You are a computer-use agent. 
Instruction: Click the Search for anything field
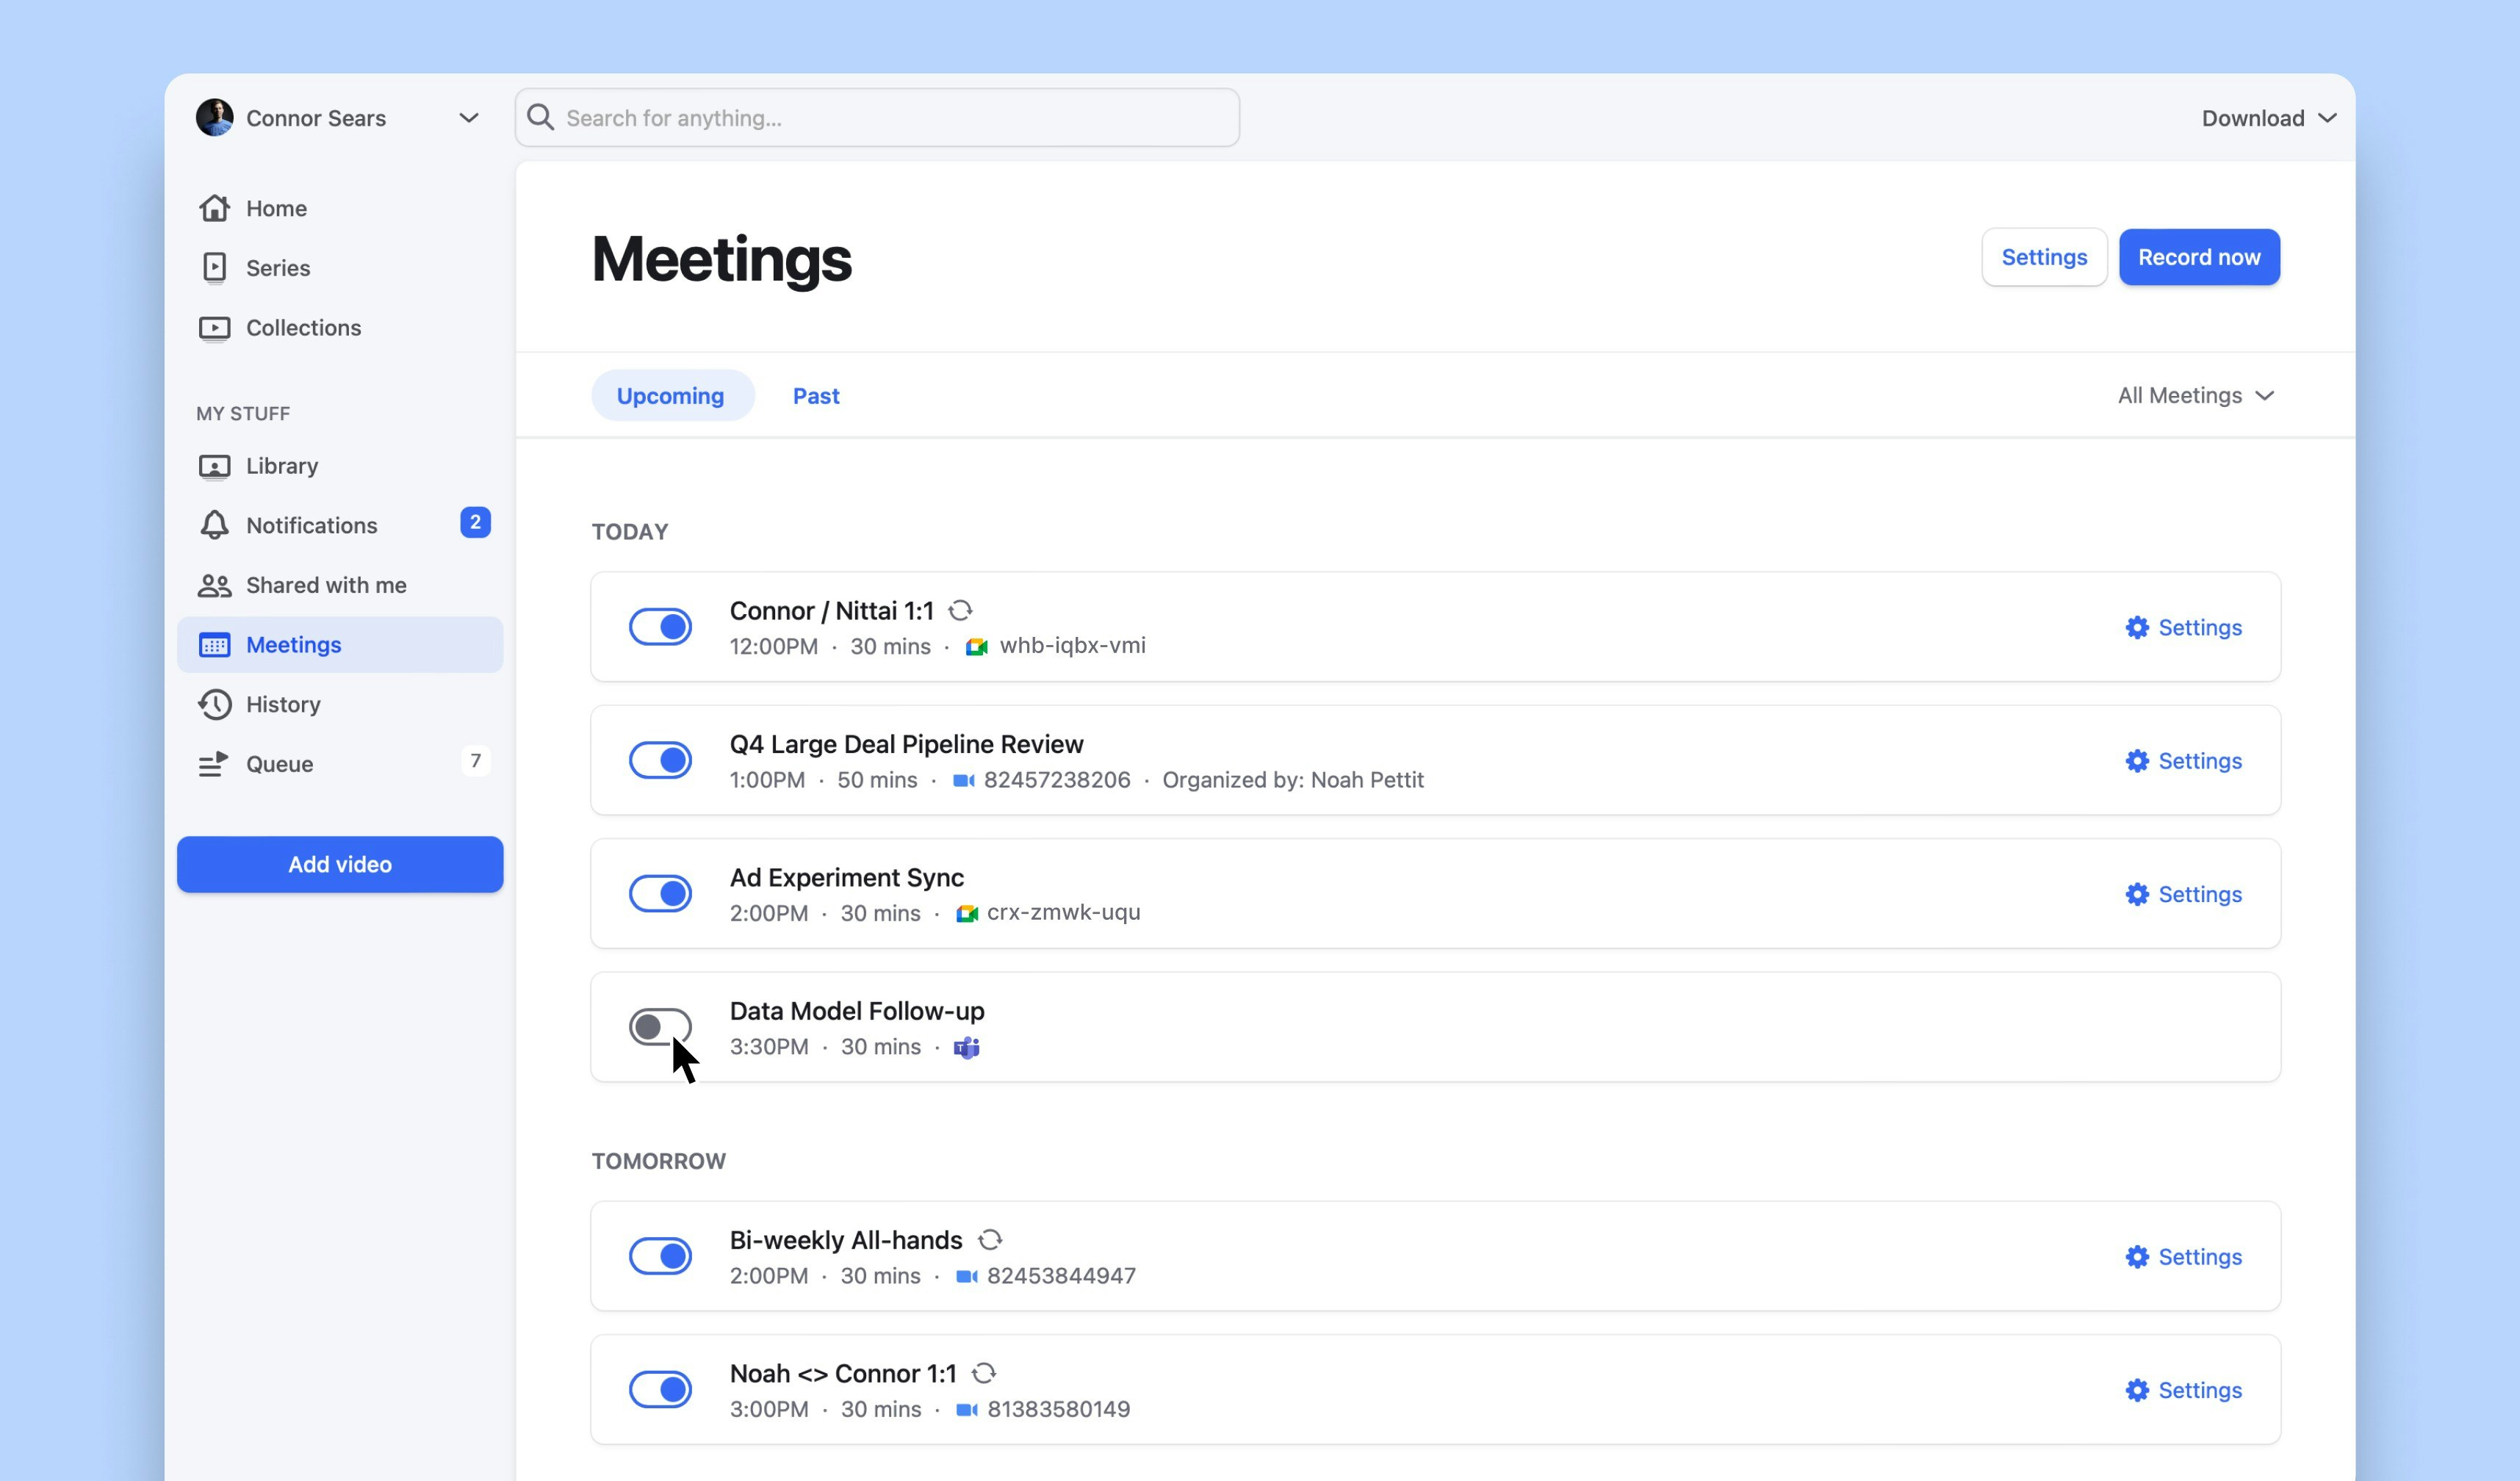[x=877, y=118]
